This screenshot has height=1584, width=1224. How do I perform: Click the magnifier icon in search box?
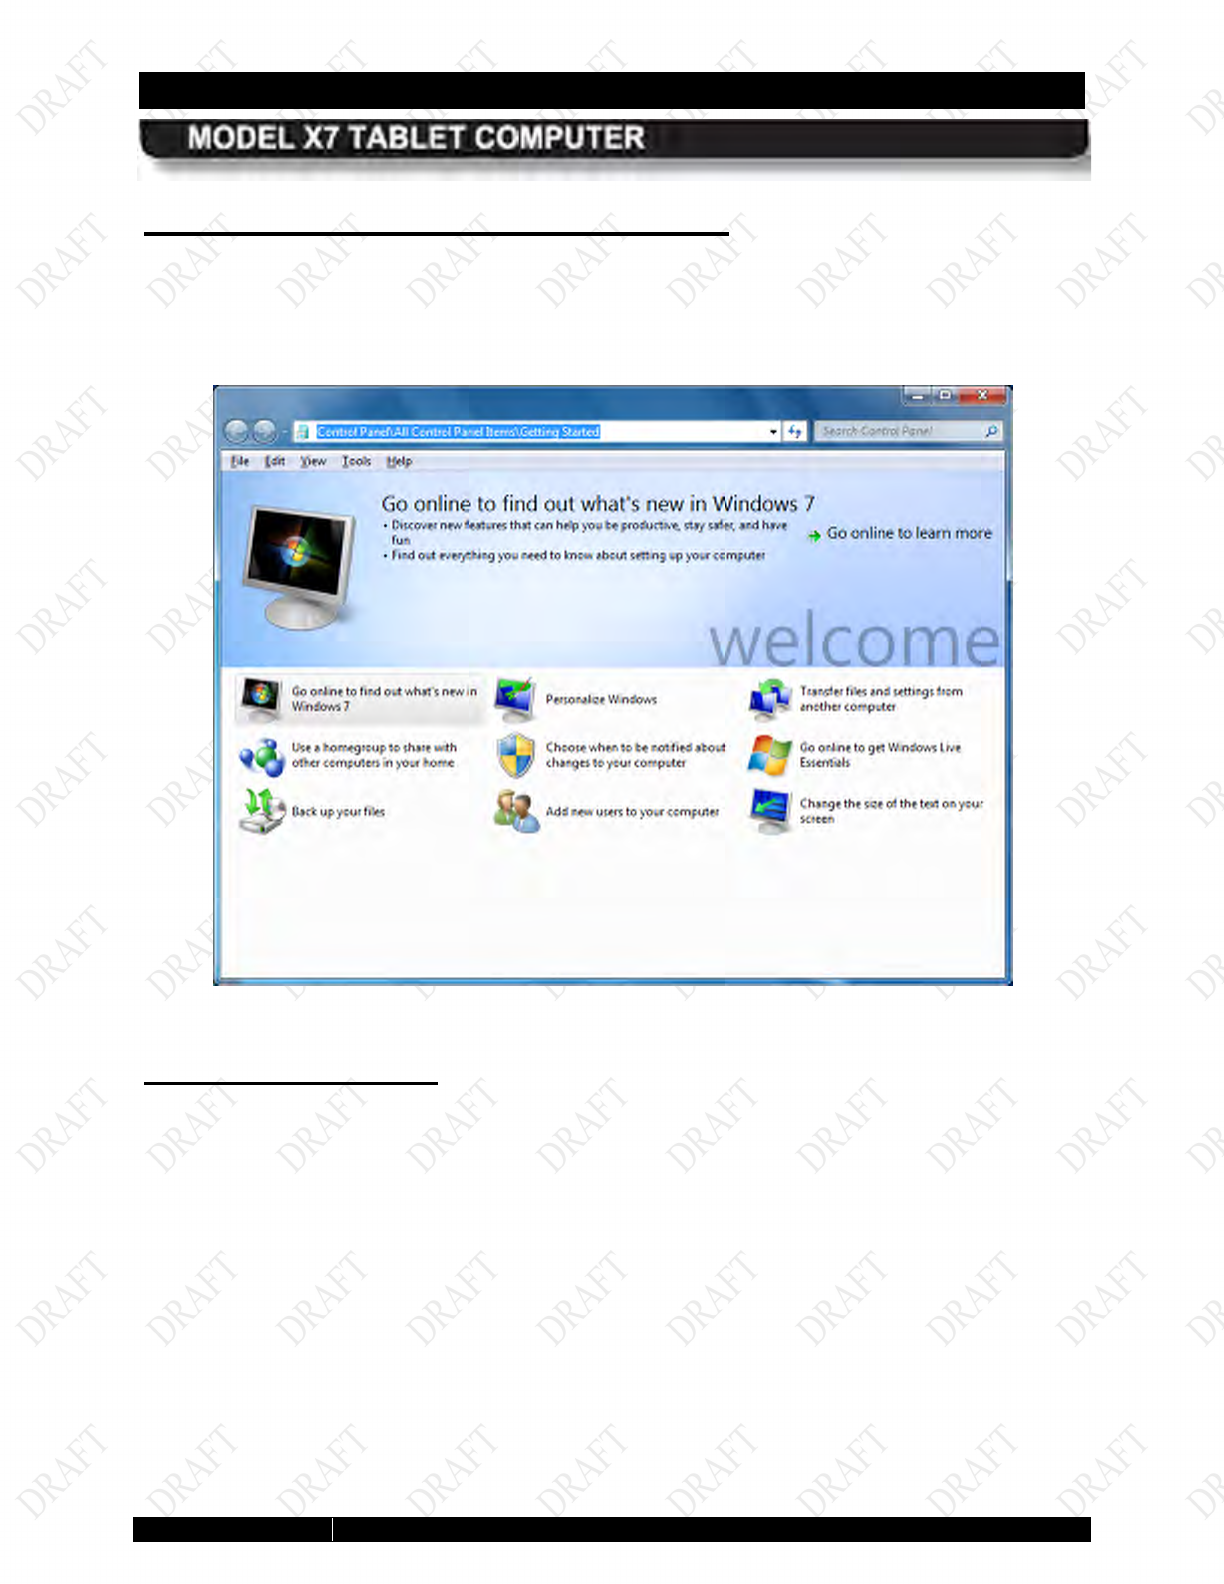coord(991,431)
